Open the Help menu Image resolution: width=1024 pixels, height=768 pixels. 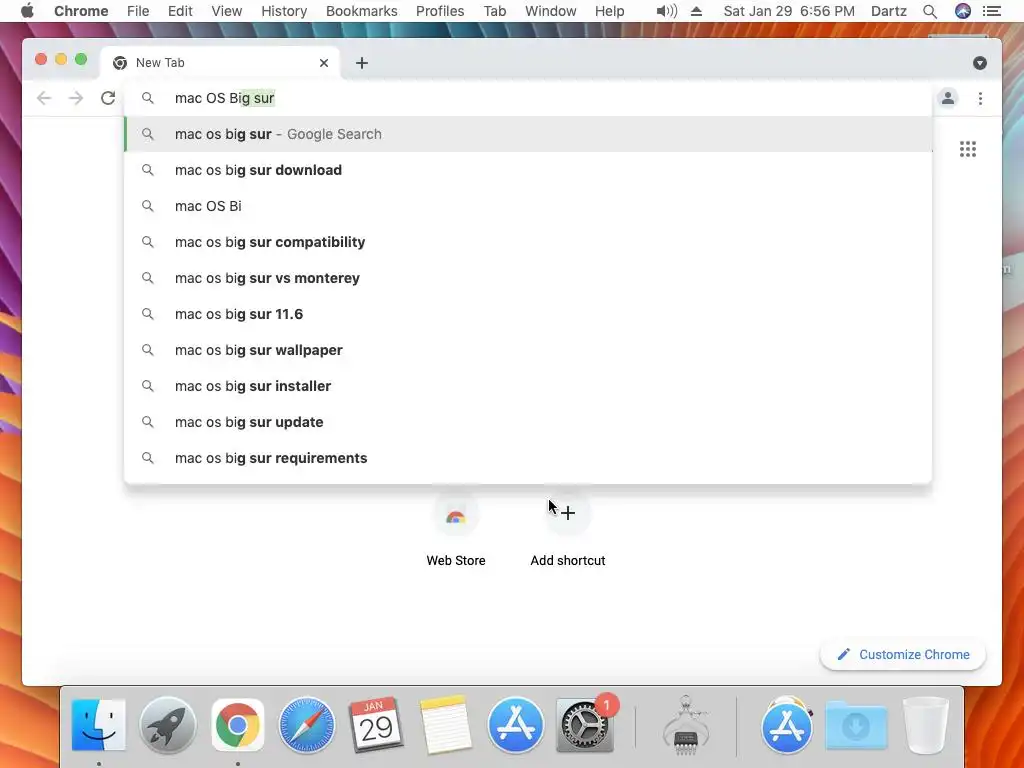point(609,11)
